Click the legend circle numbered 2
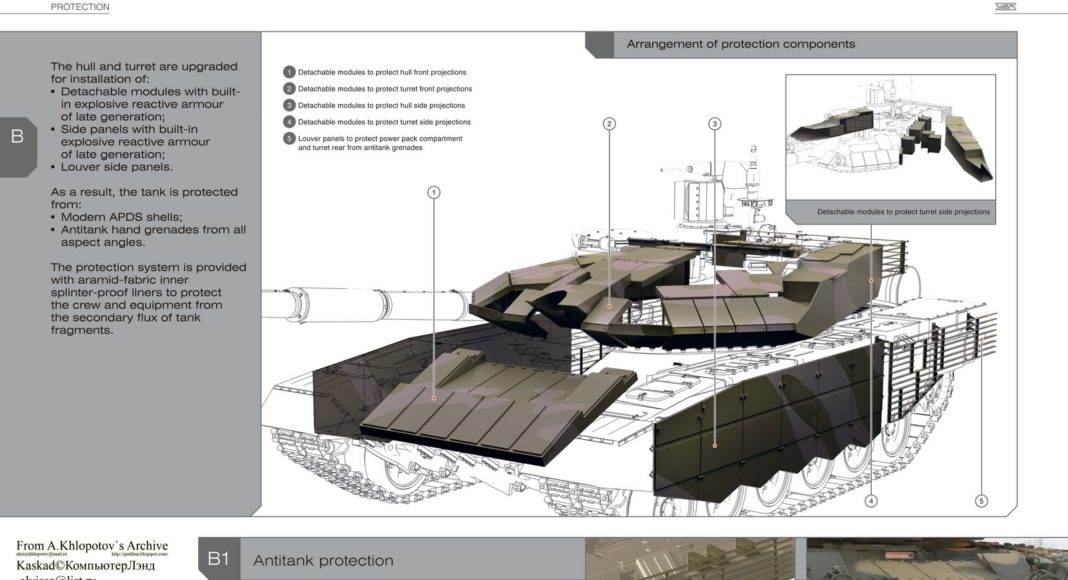Viewport: 1068px width, 580px height. [x=289, y=88]
